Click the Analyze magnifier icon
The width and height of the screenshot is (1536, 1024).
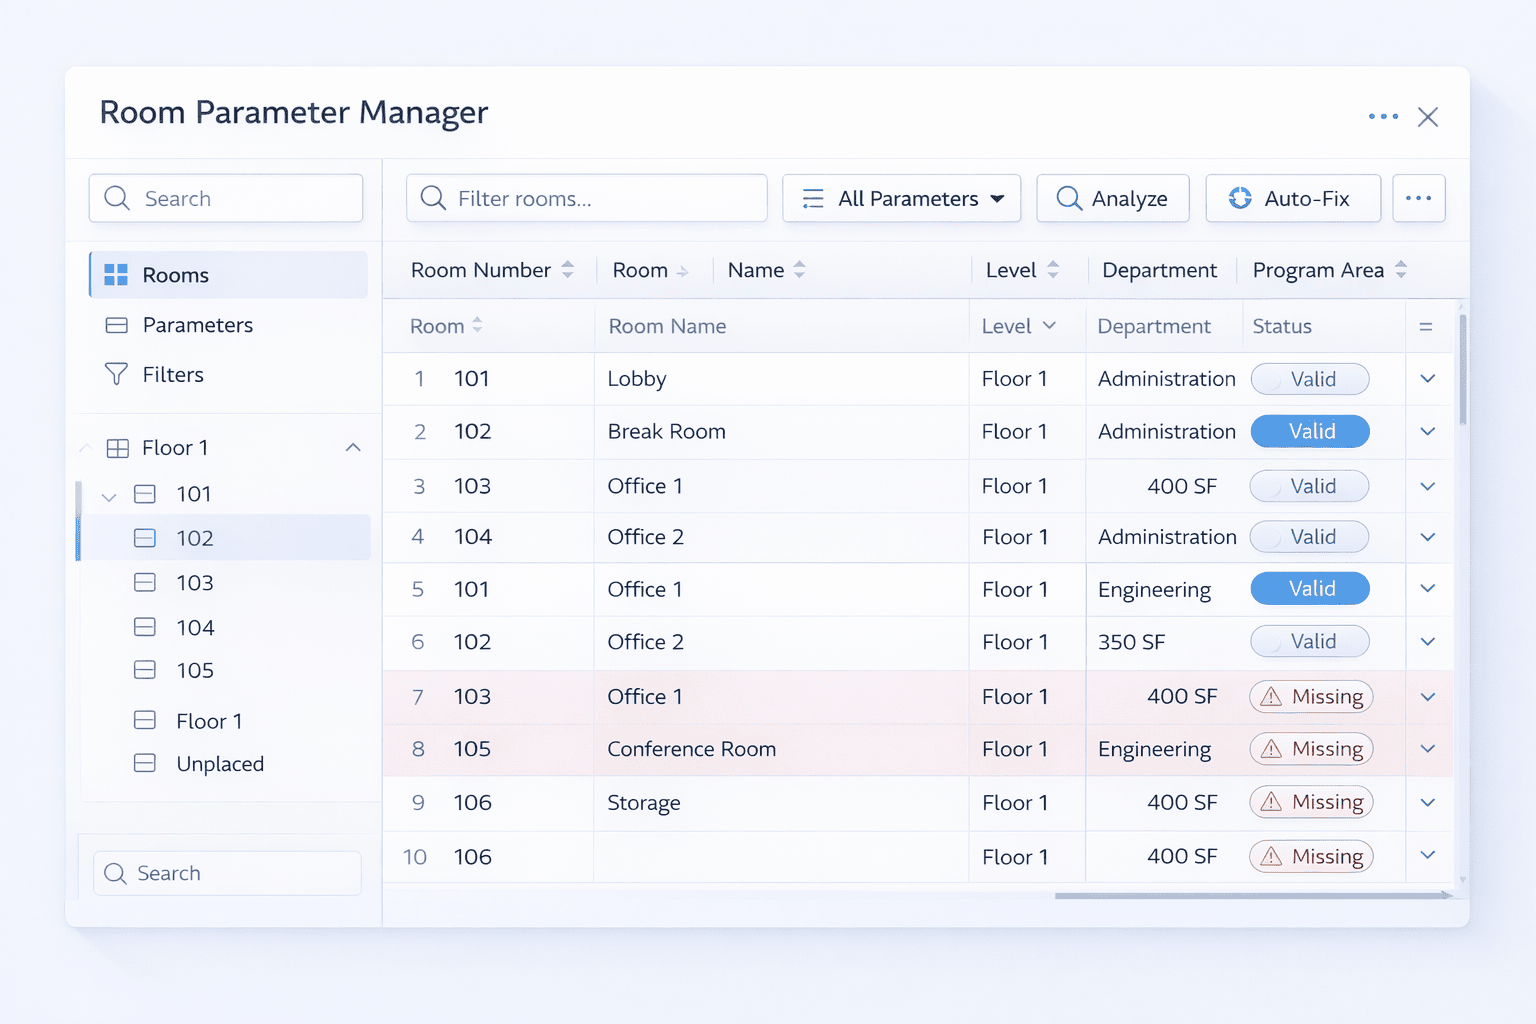[1068, 198]
